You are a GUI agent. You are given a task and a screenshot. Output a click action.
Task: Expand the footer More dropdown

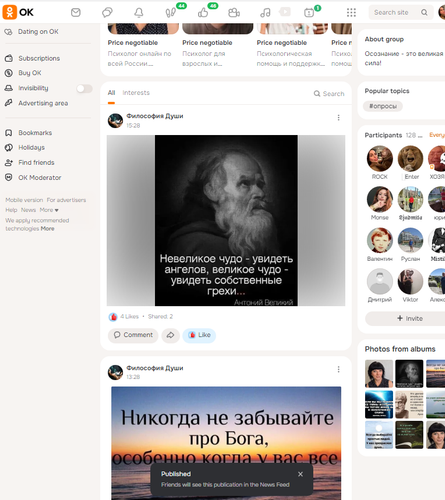tap(49, 210)
